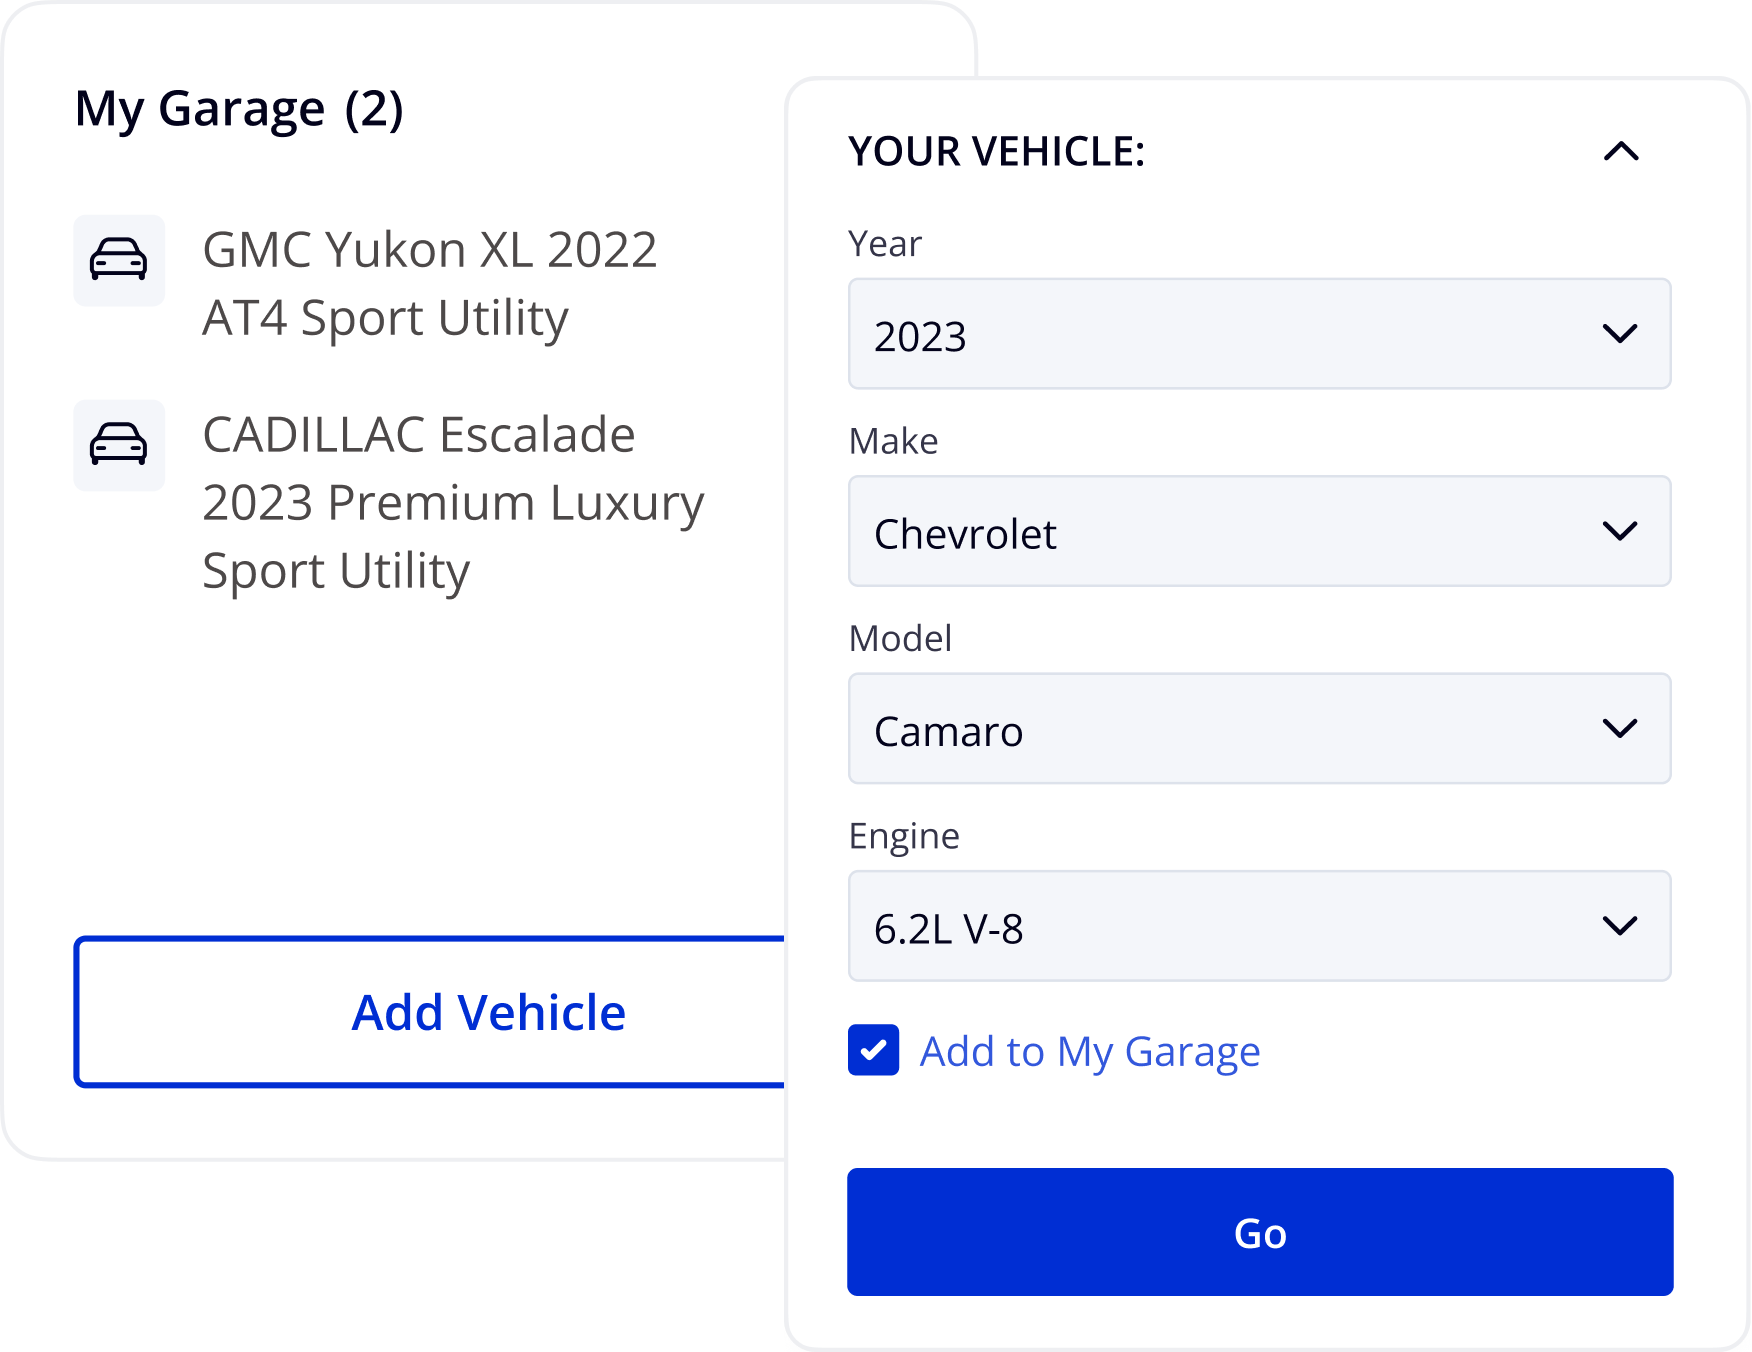Click the down arrow in the Make field

pos(1619,531)
